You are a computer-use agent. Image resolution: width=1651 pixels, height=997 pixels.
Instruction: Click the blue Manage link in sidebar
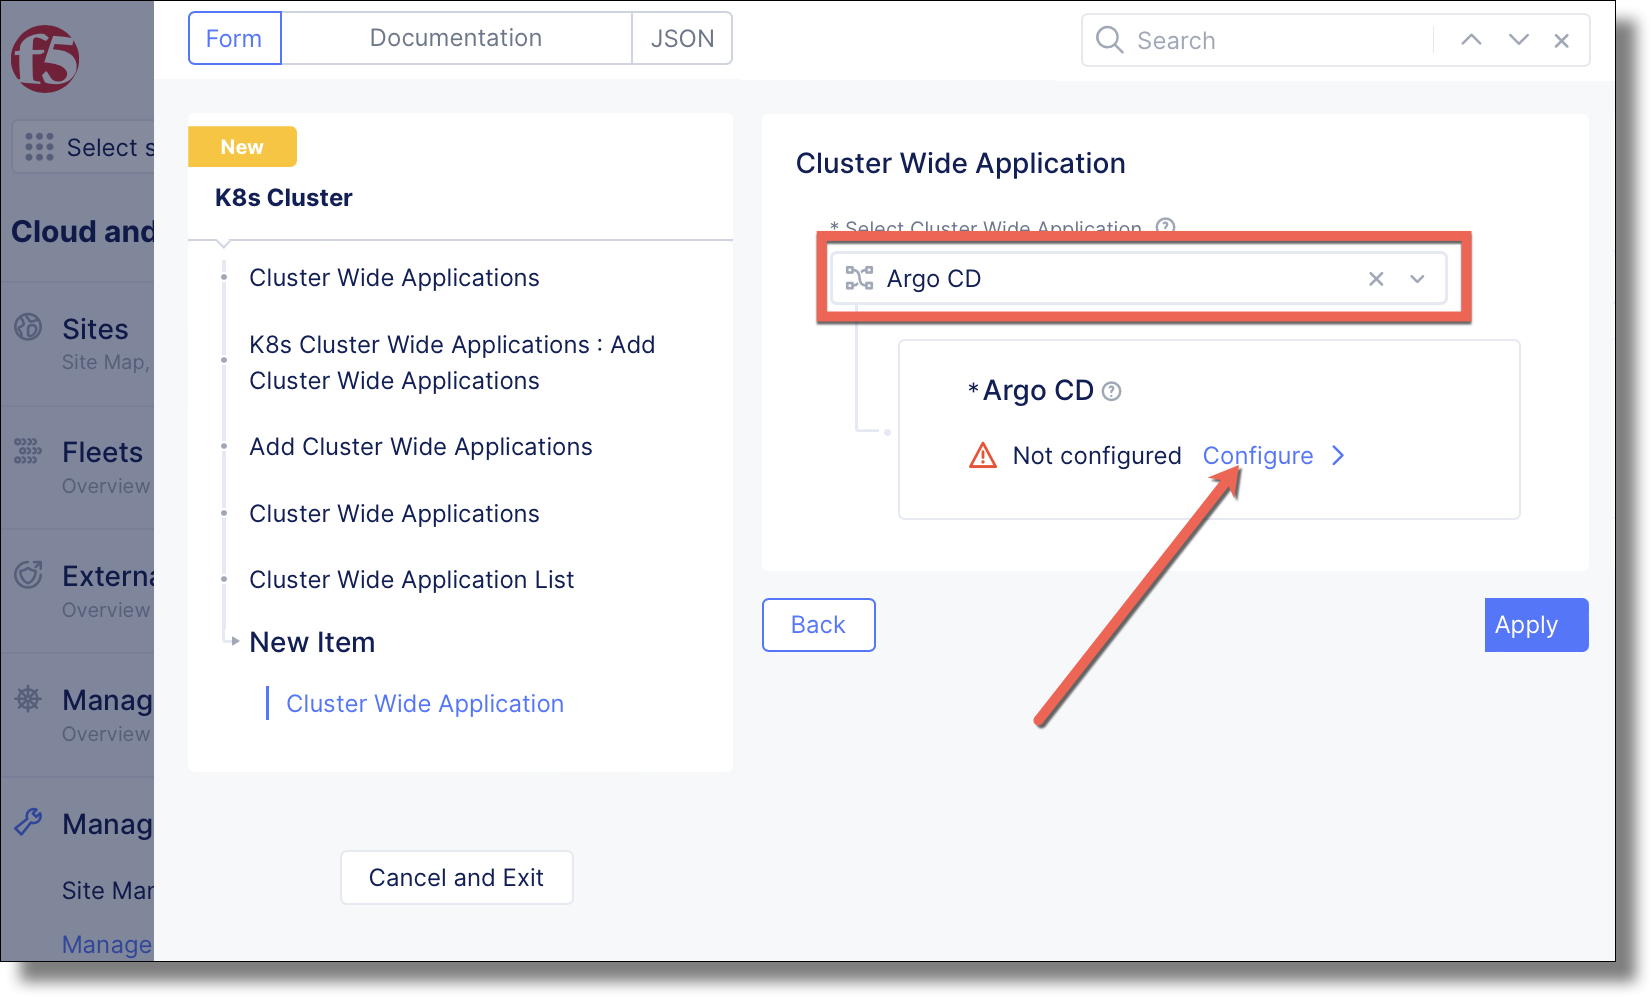tap(107, 944)
